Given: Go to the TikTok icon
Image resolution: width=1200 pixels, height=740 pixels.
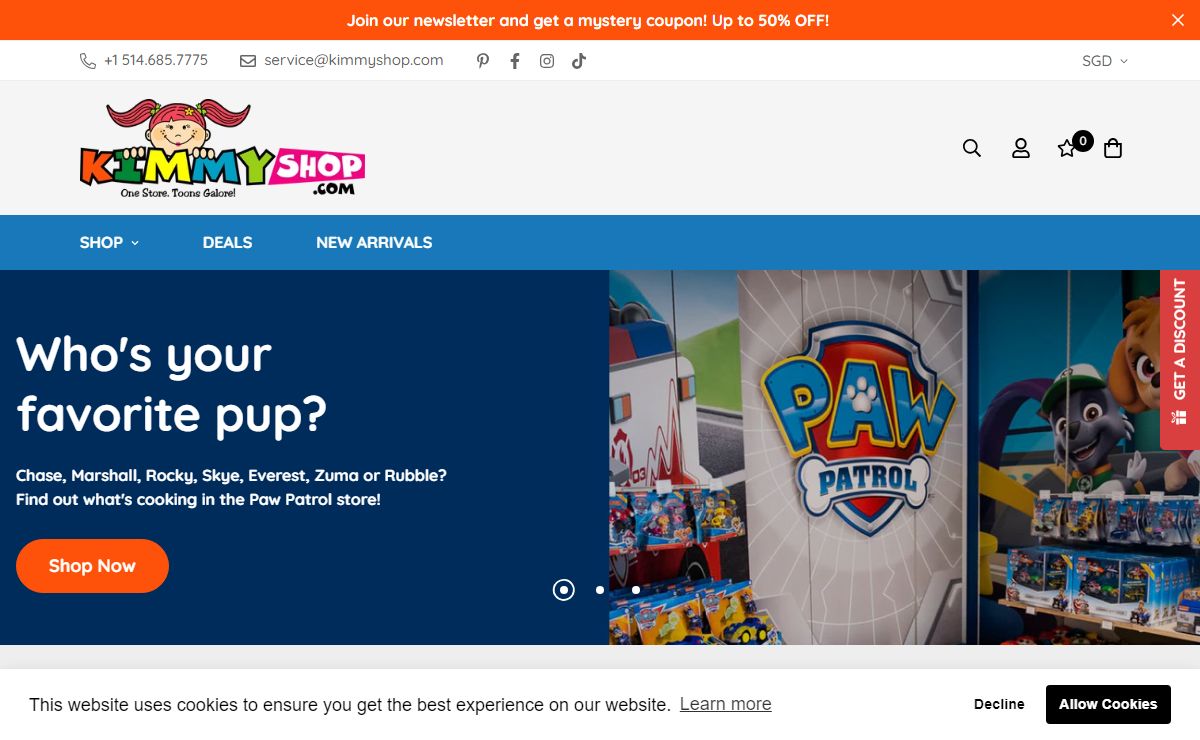Looking at the screenshot, I should tap(579, 61).
